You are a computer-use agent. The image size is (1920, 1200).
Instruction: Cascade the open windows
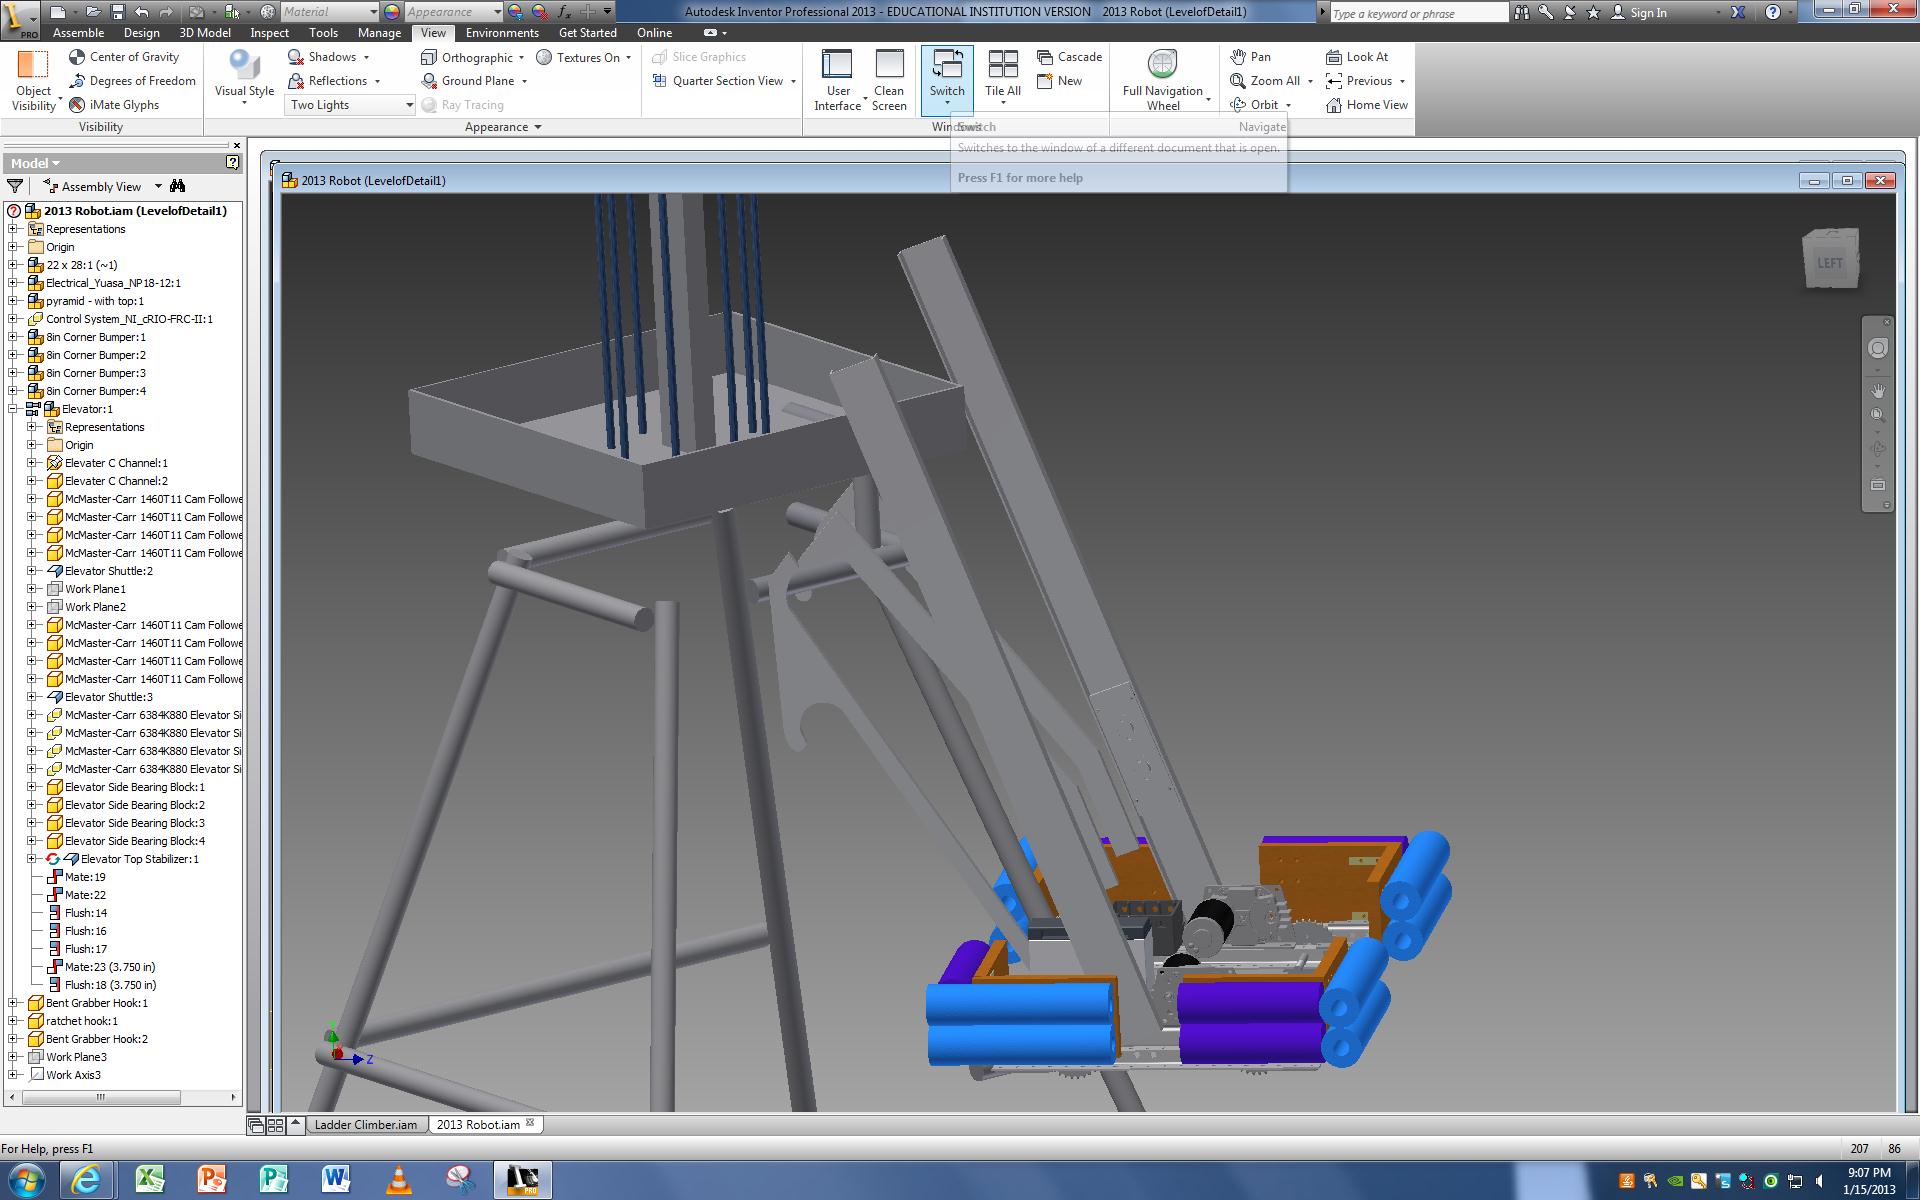point(1070,57)
